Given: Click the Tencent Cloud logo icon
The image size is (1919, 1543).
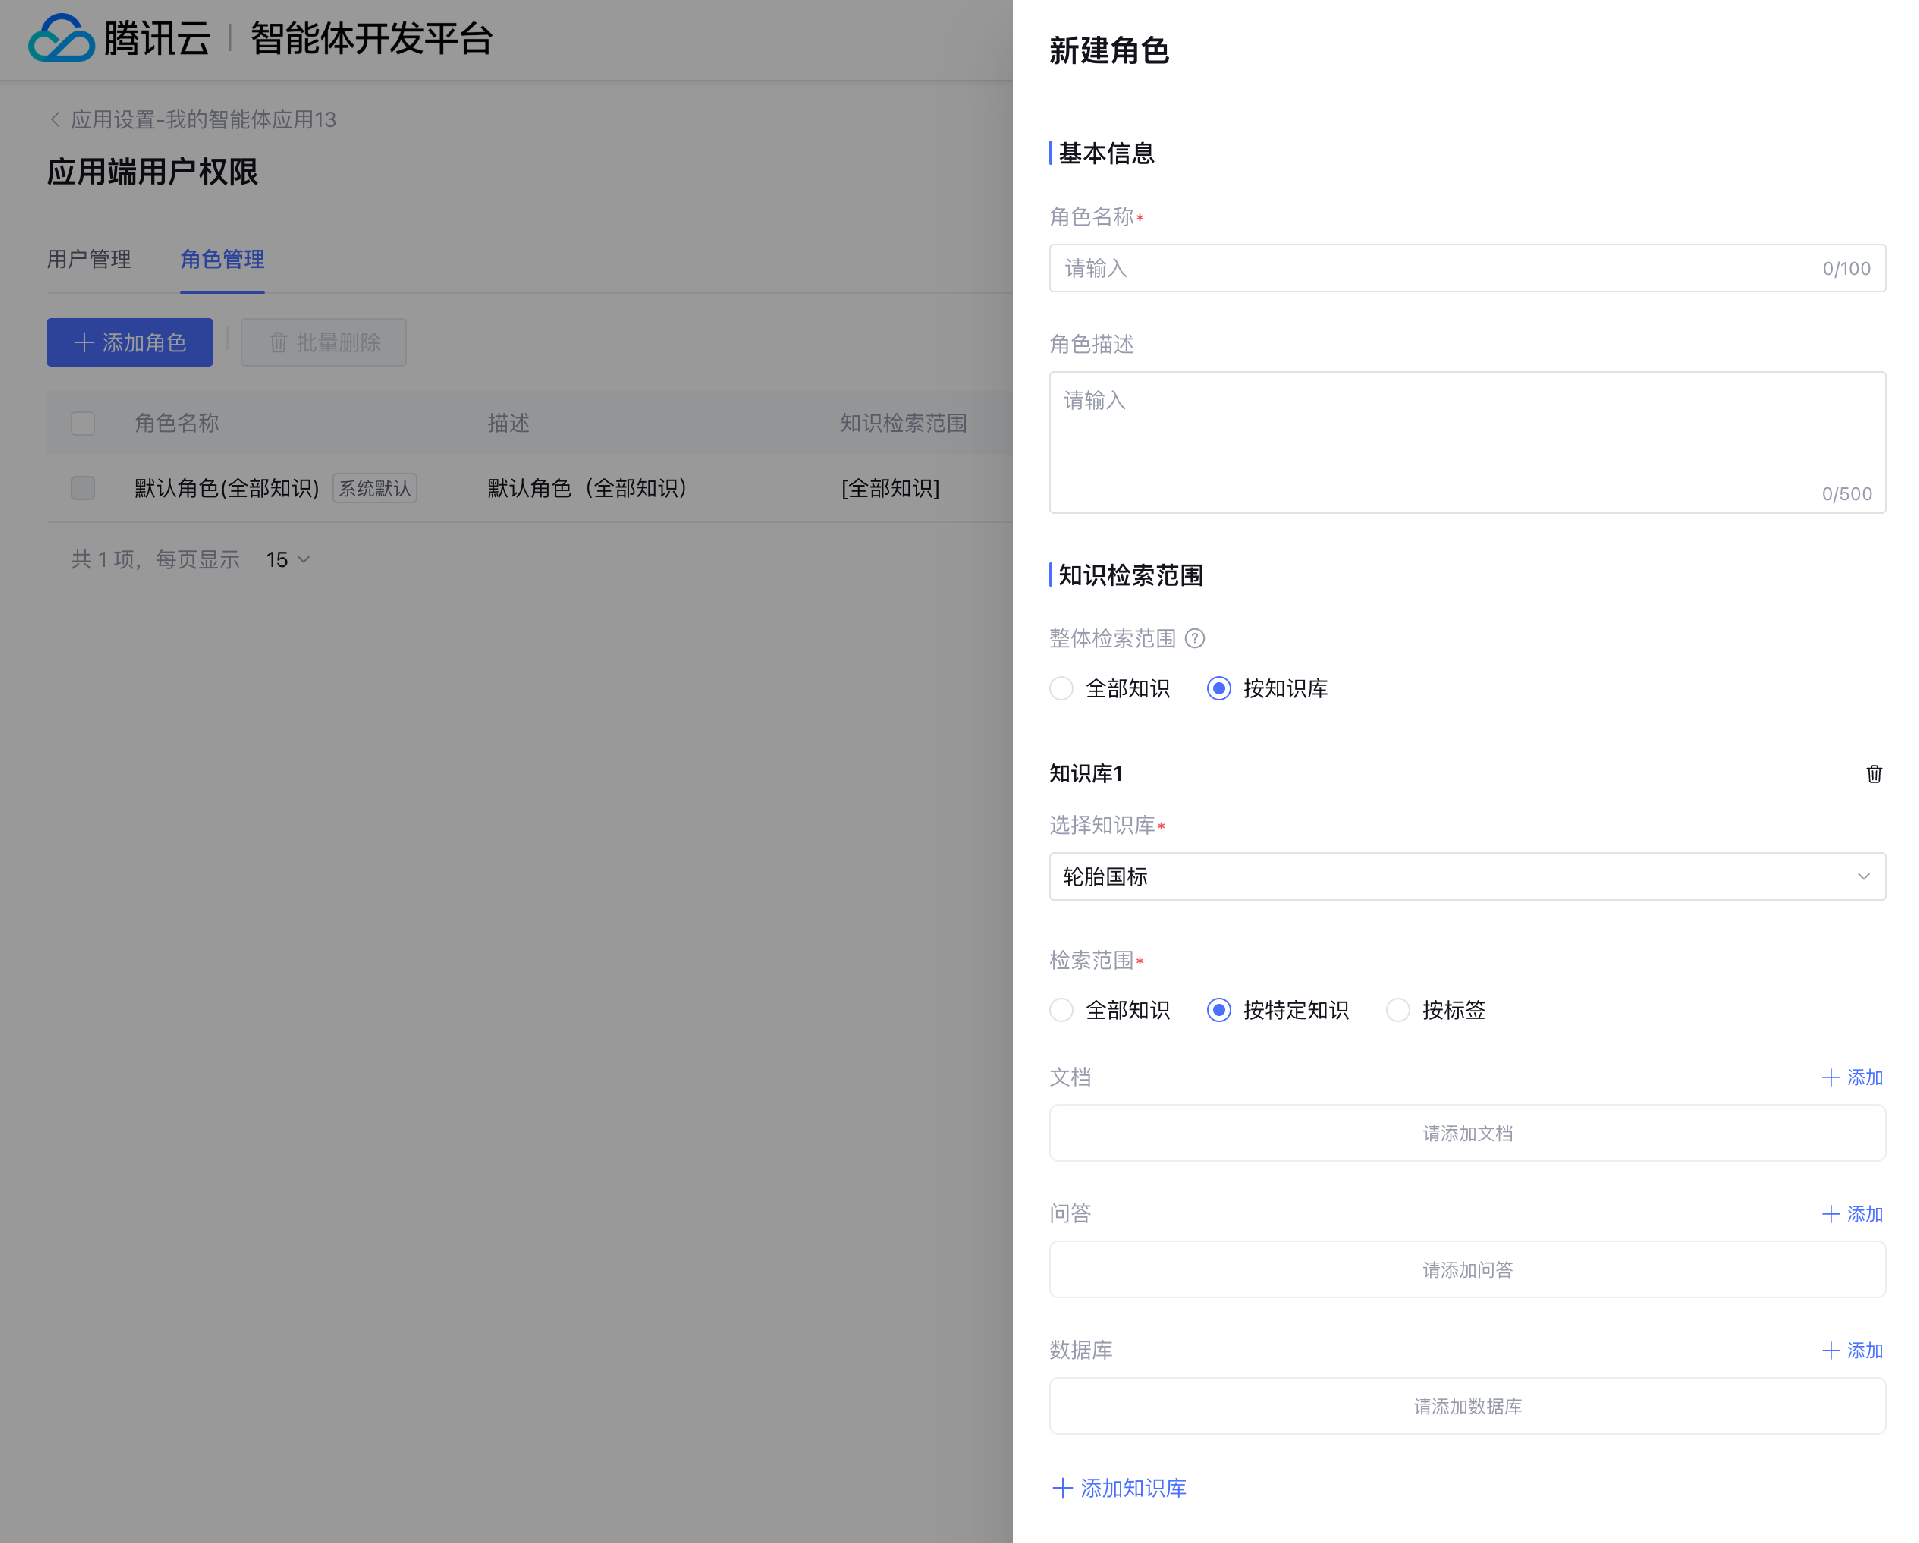Looking at the screenshot, I should (x=61, y=39).
